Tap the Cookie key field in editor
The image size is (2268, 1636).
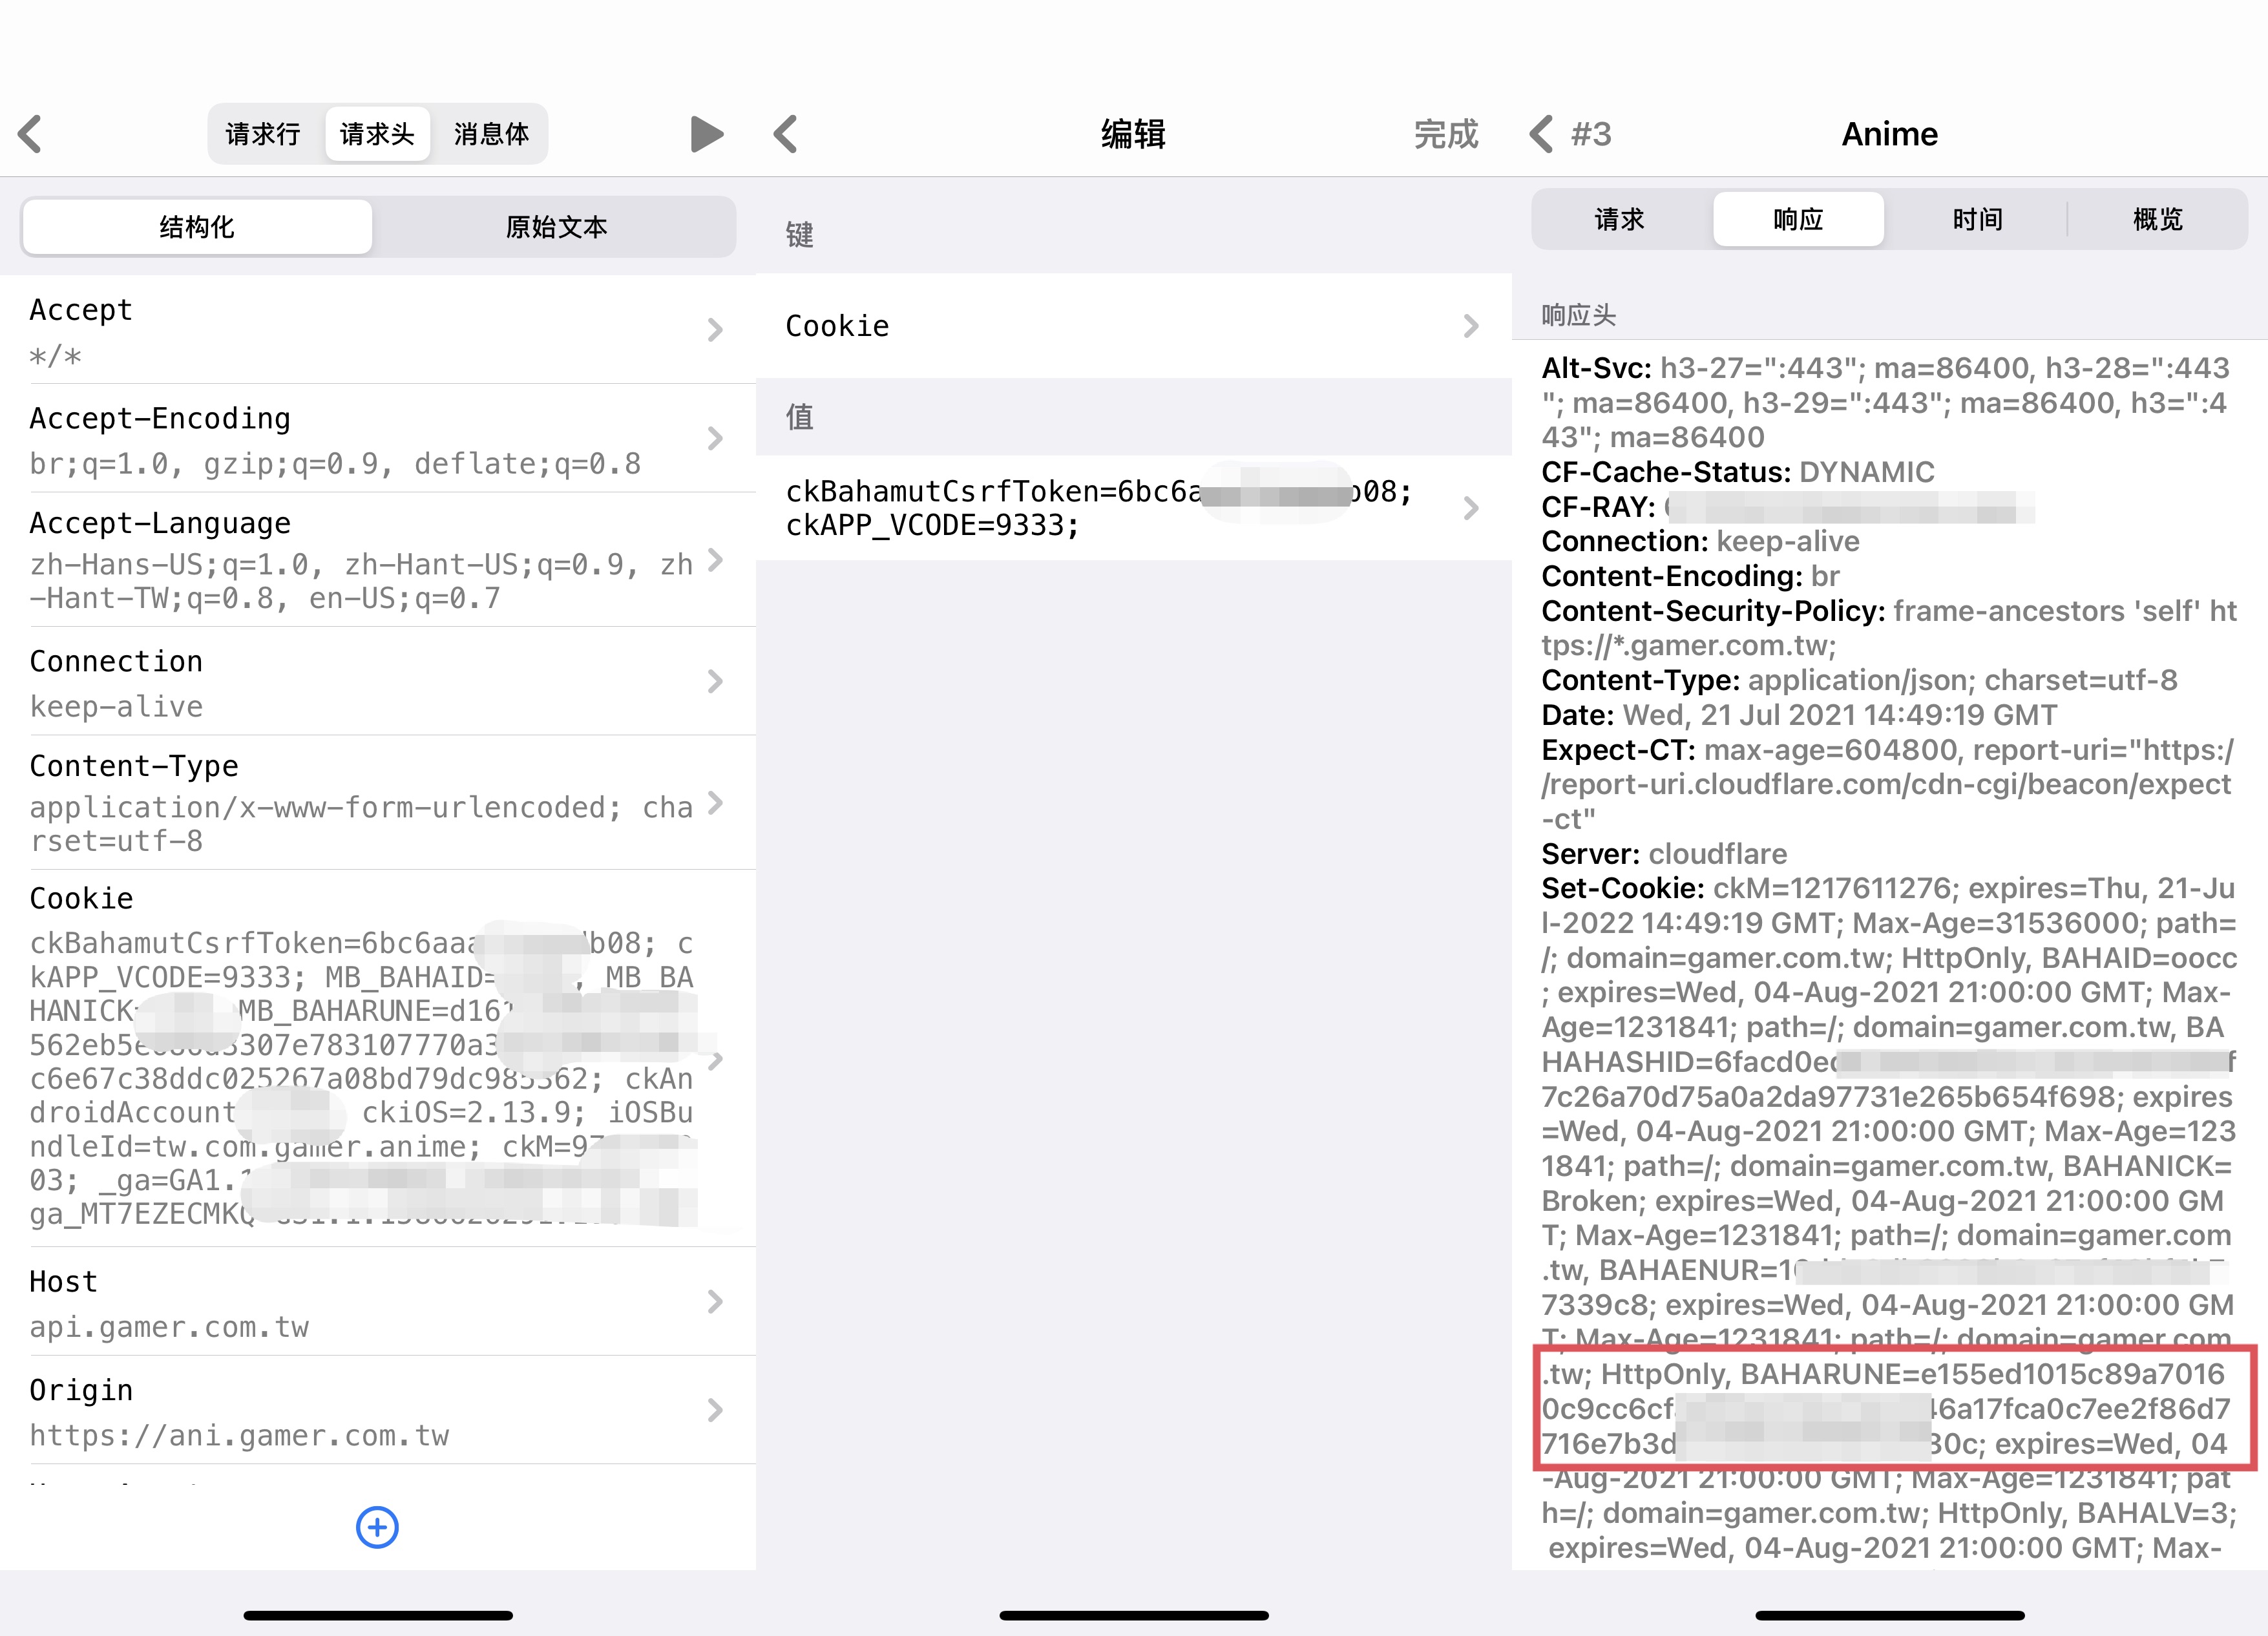click(1133, 326)
